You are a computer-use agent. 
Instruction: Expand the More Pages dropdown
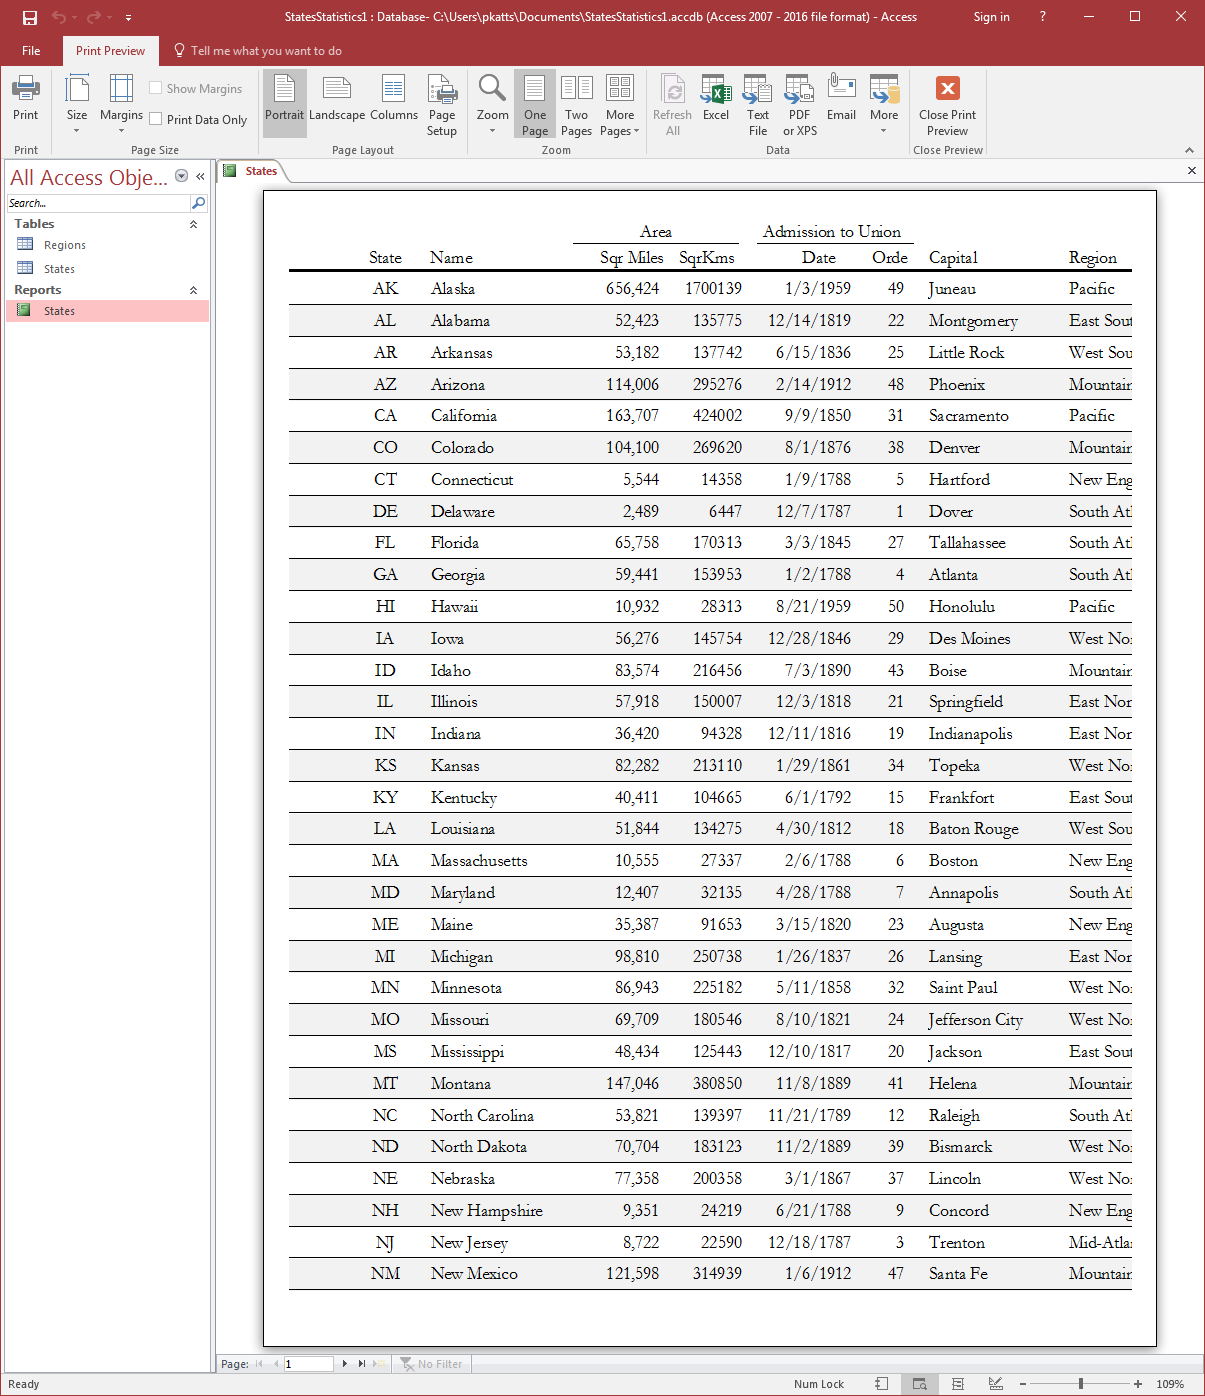click(x=620, y=105)
